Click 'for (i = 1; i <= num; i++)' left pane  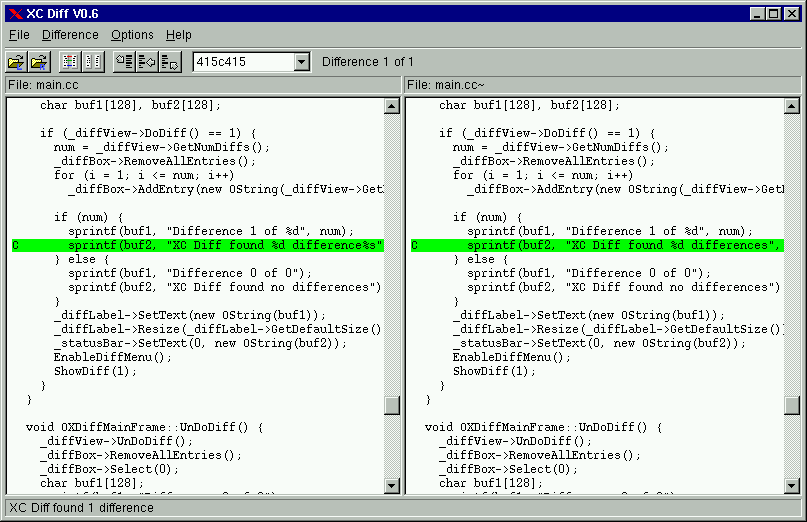click(x=144, y=175)
